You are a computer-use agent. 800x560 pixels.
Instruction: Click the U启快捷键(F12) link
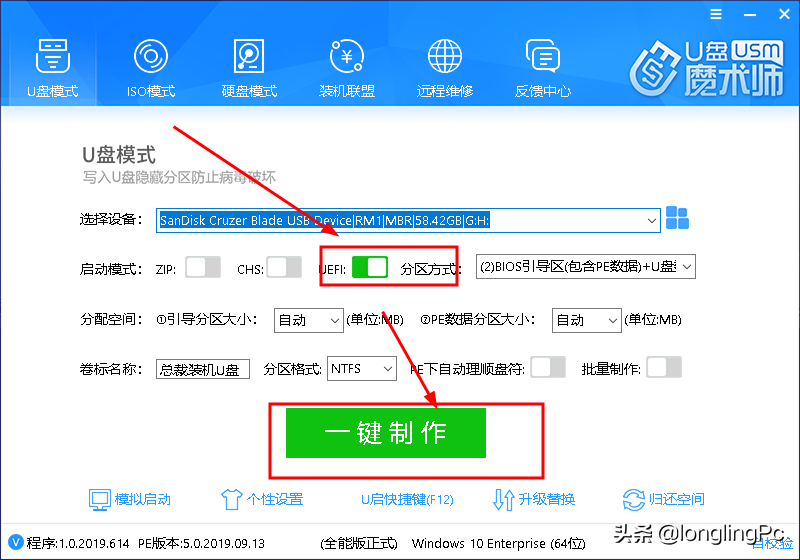tap(407, 499)
